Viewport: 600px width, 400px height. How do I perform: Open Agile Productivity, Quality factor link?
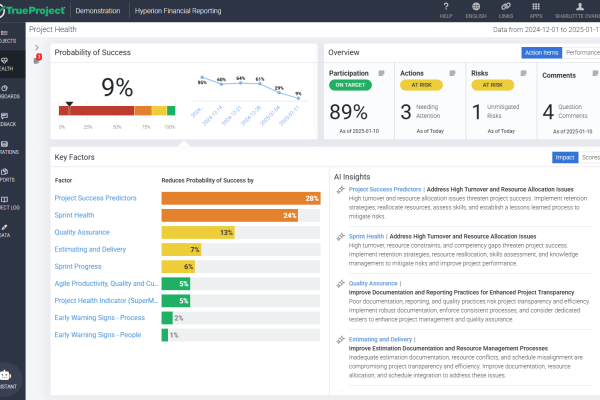coord(106,284)
